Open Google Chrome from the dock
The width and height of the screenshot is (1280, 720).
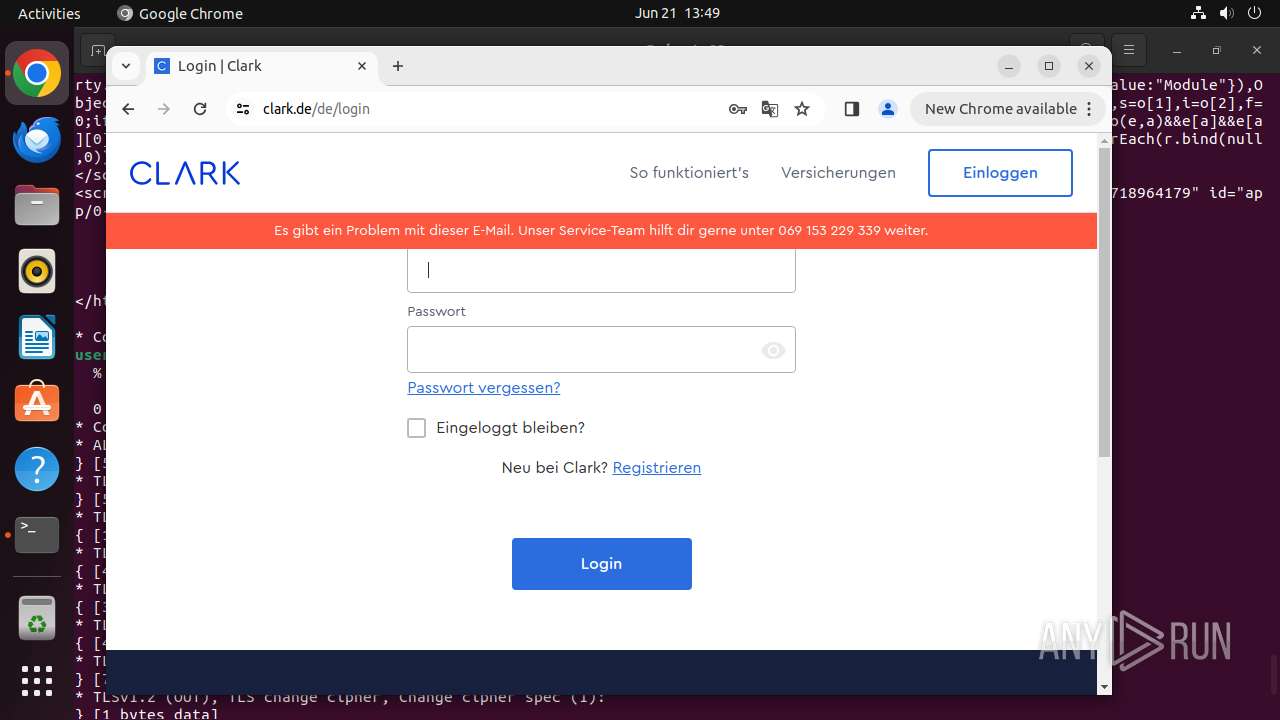(37, 74)
